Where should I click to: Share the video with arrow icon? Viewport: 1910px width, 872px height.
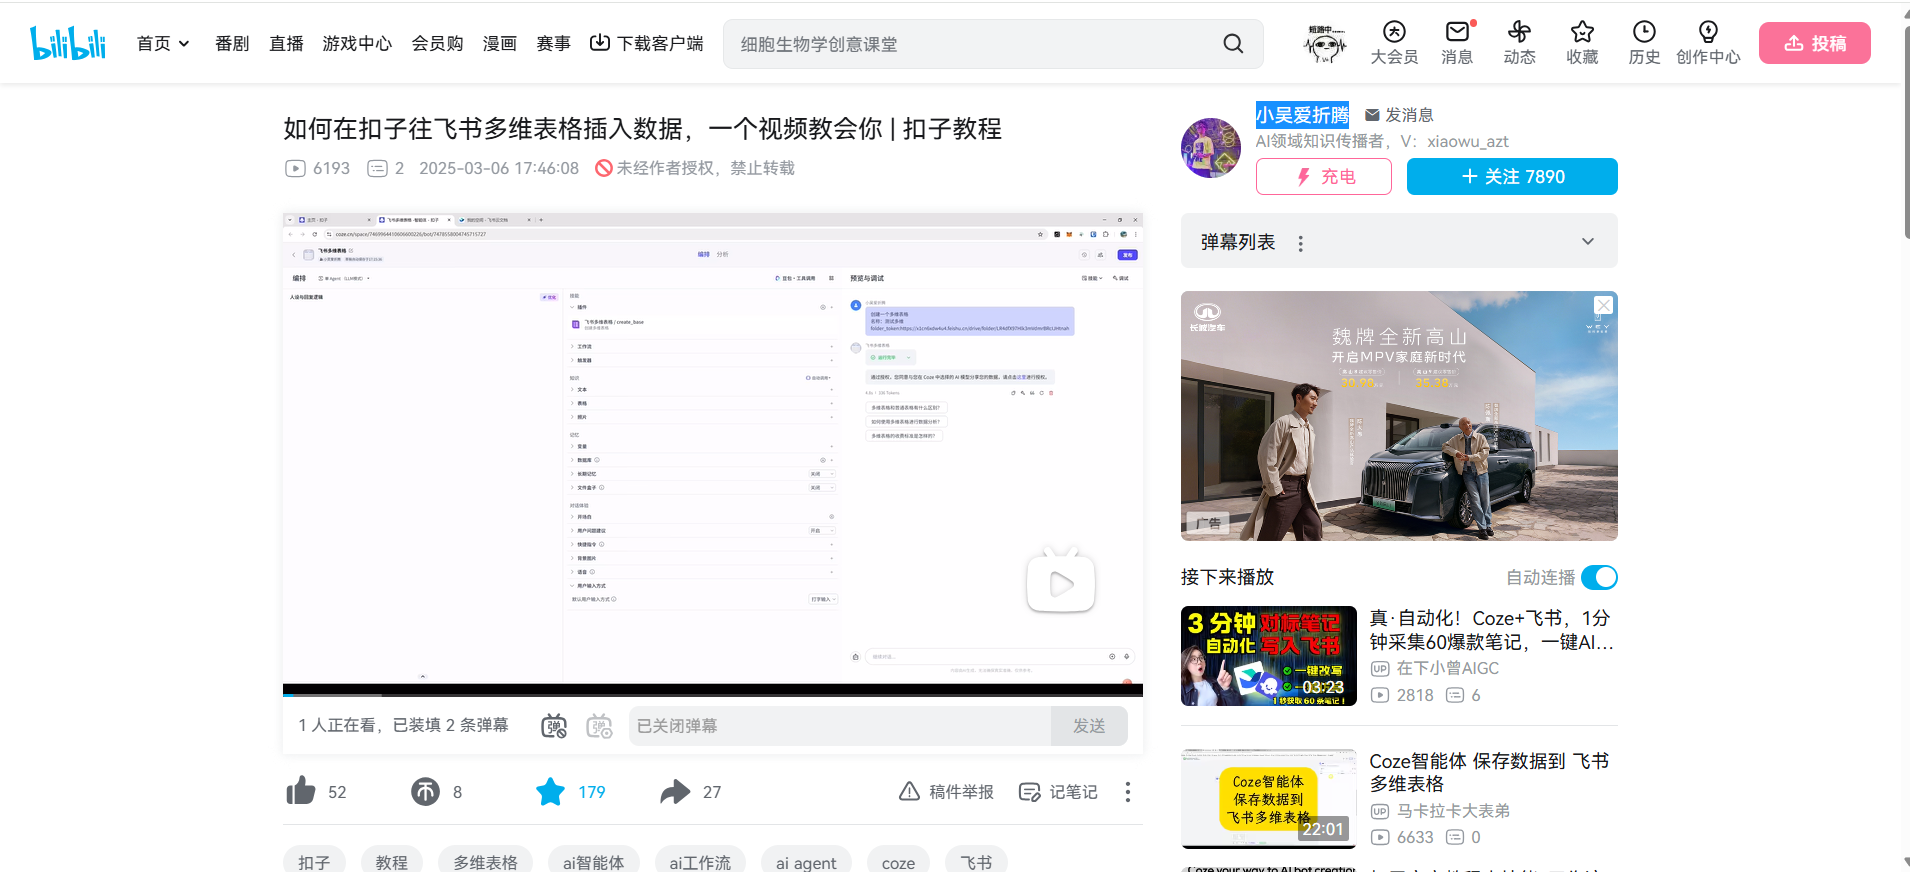(x=675, y=792)
